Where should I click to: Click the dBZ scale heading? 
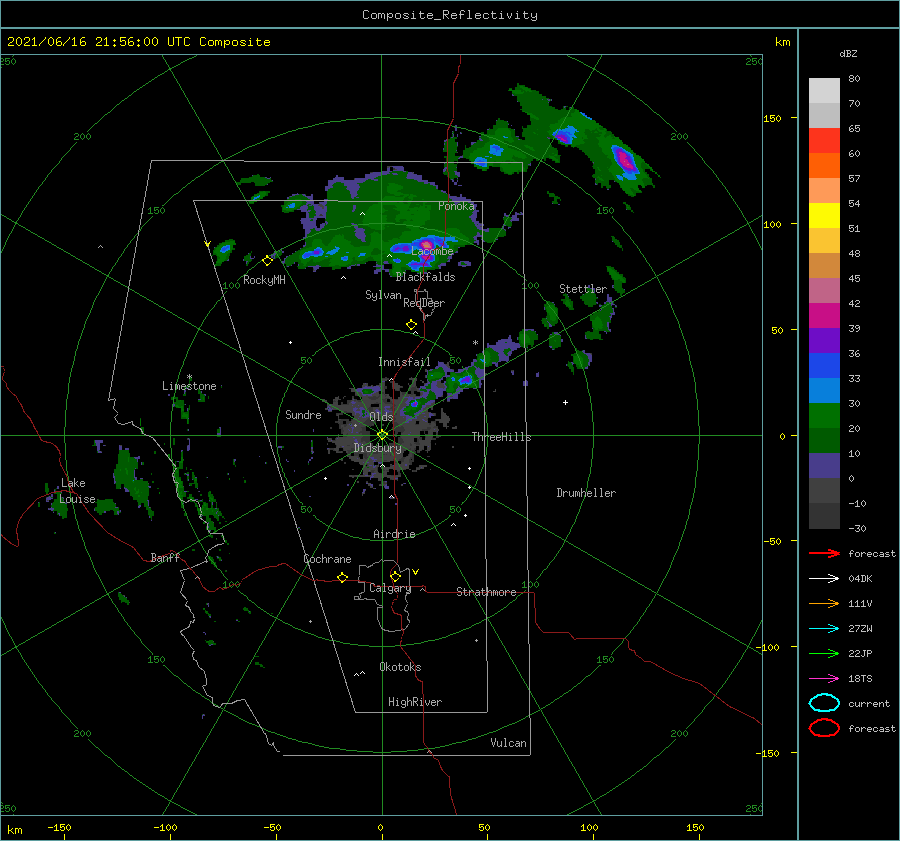pos(848,53)
